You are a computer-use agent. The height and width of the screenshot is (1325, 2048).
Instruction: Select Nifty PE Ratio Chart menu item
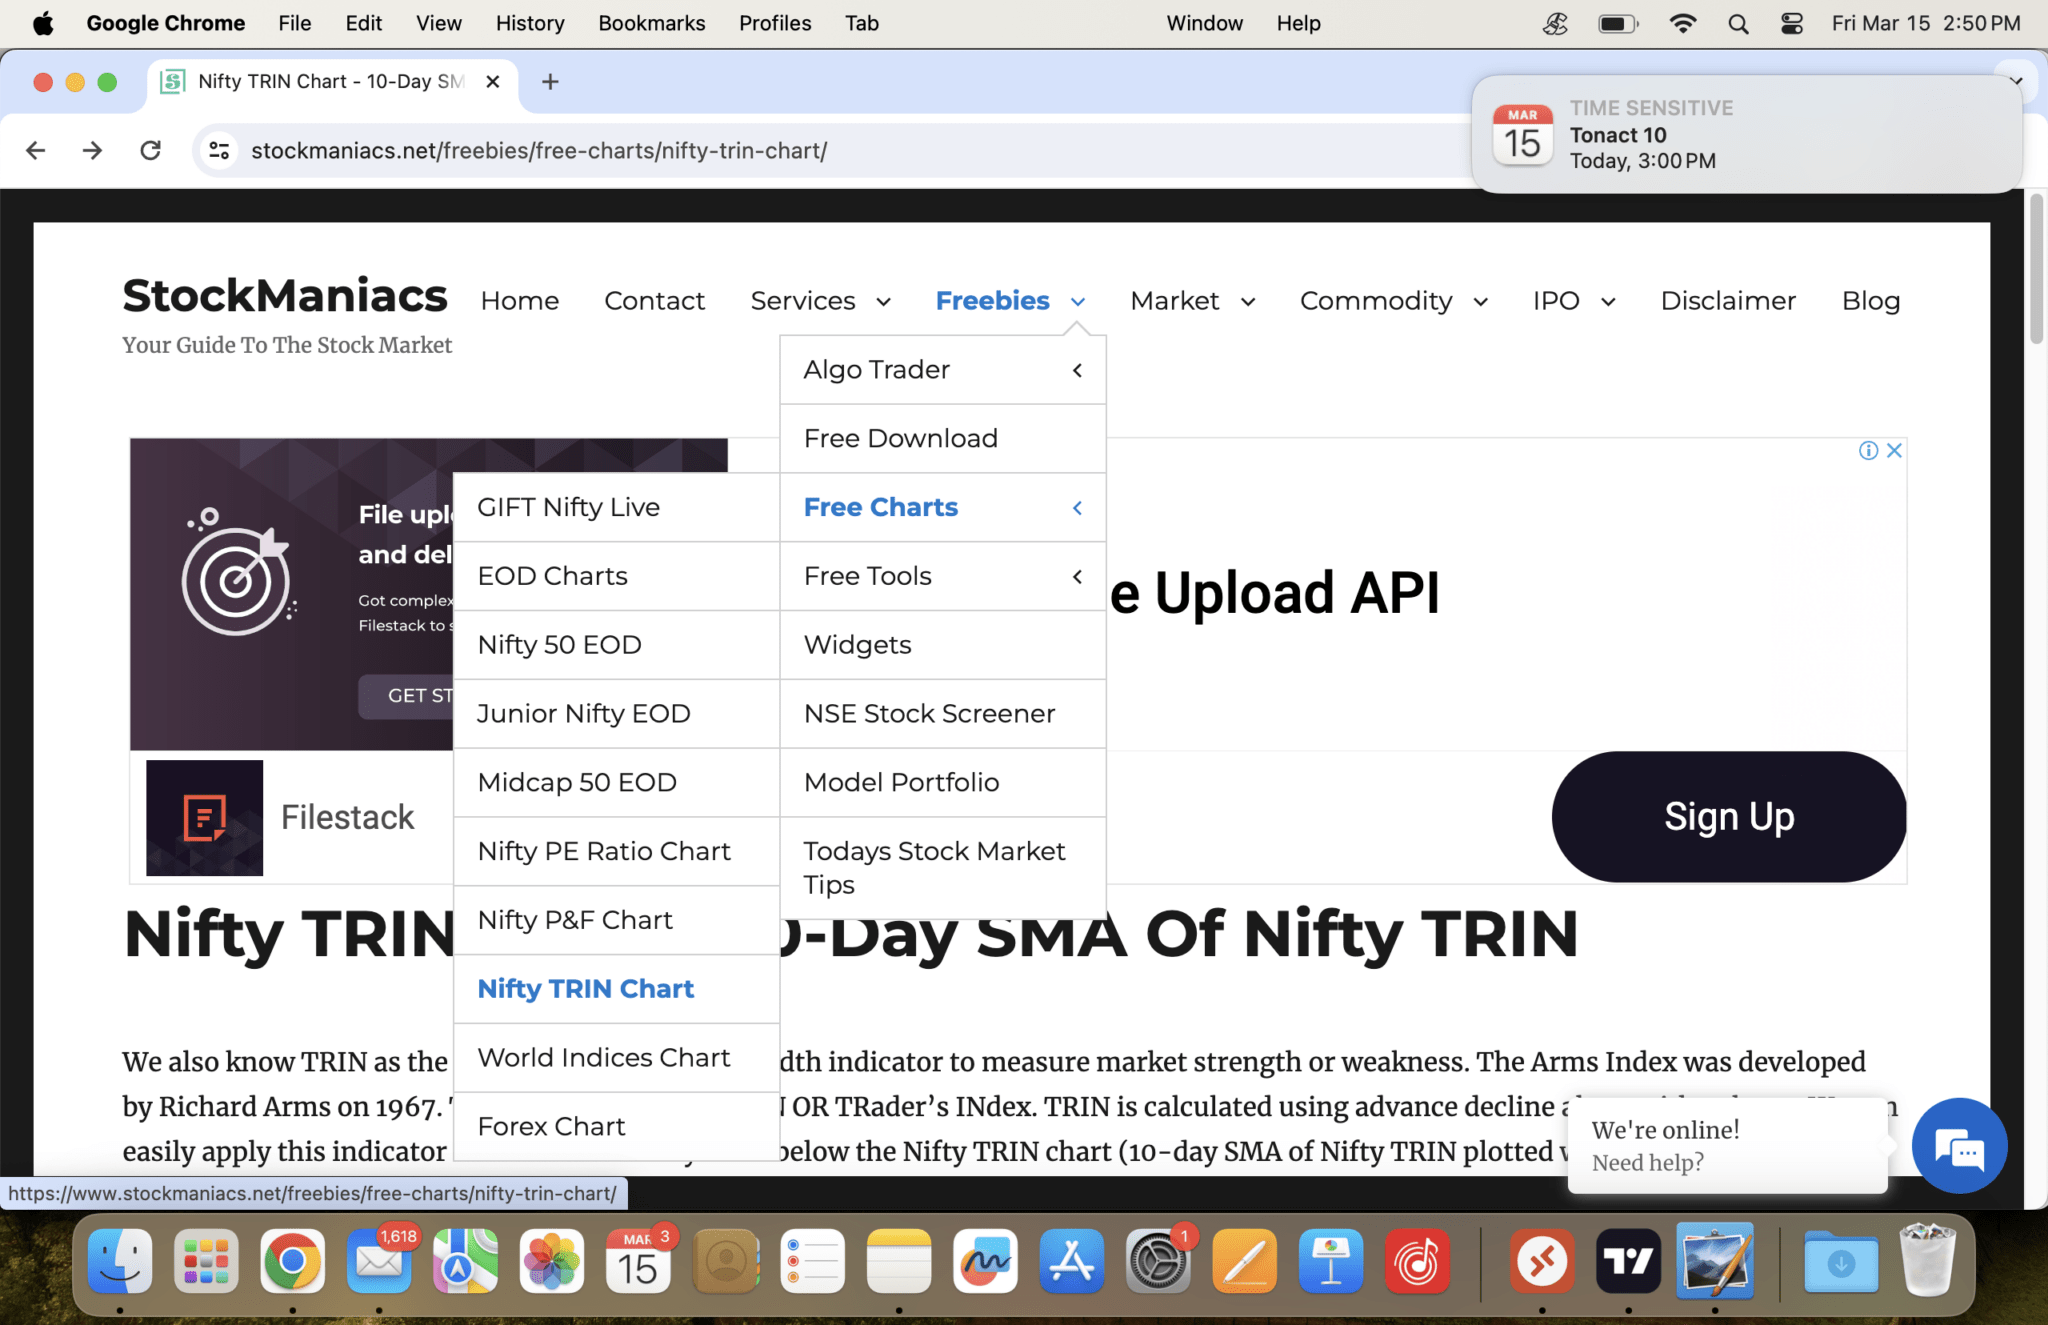tap(604, 851)
